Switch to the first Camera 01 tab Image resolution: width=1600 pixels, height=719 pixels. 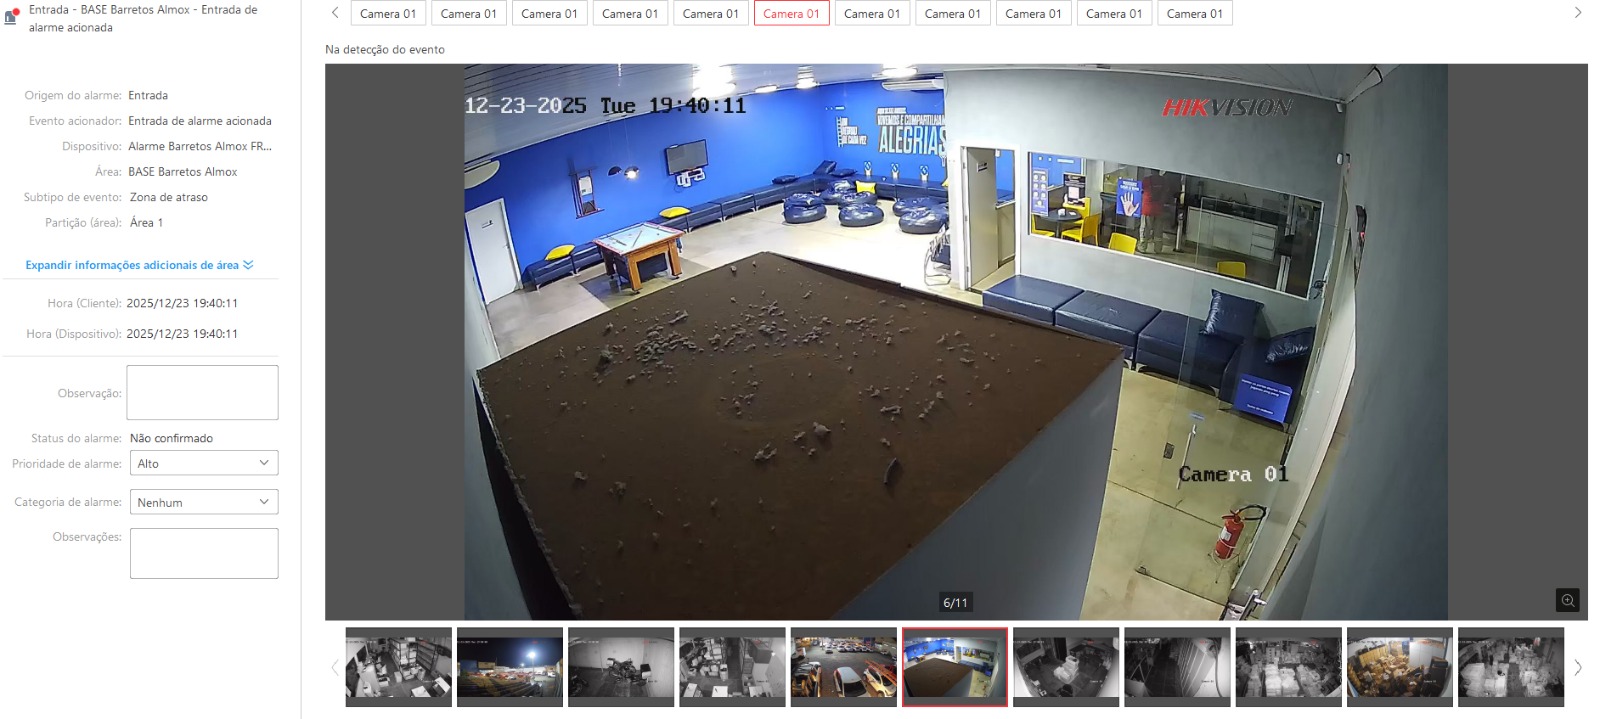(388, 14)
